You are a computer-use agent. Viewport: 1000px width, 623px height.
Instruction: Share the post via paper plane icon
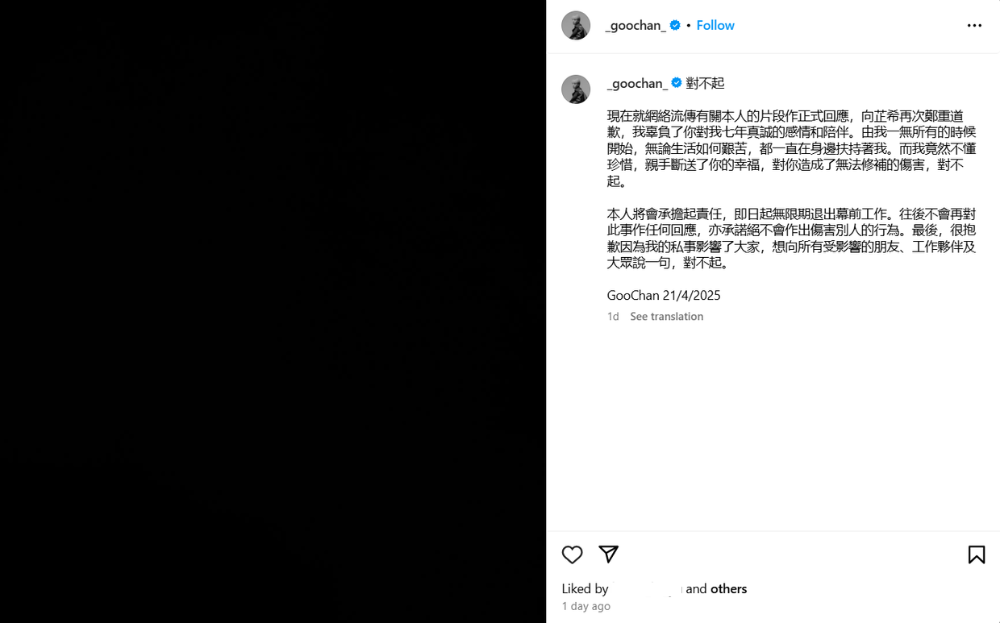coord(608,554)
